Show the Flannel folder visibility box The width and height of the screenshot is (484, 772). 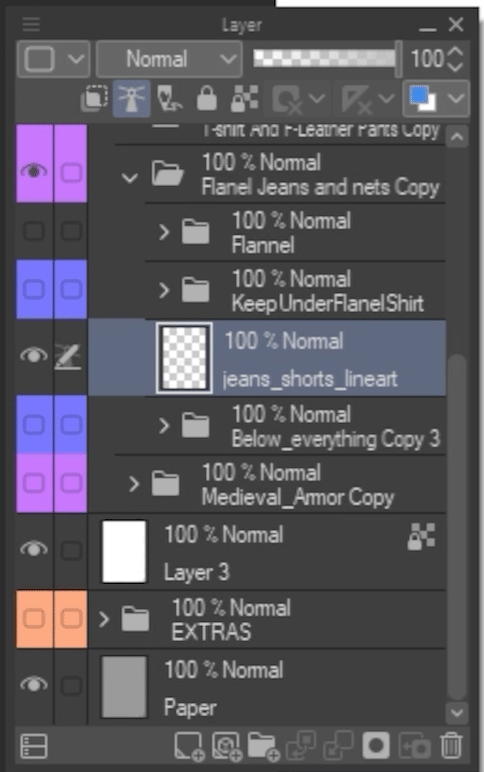34,231
